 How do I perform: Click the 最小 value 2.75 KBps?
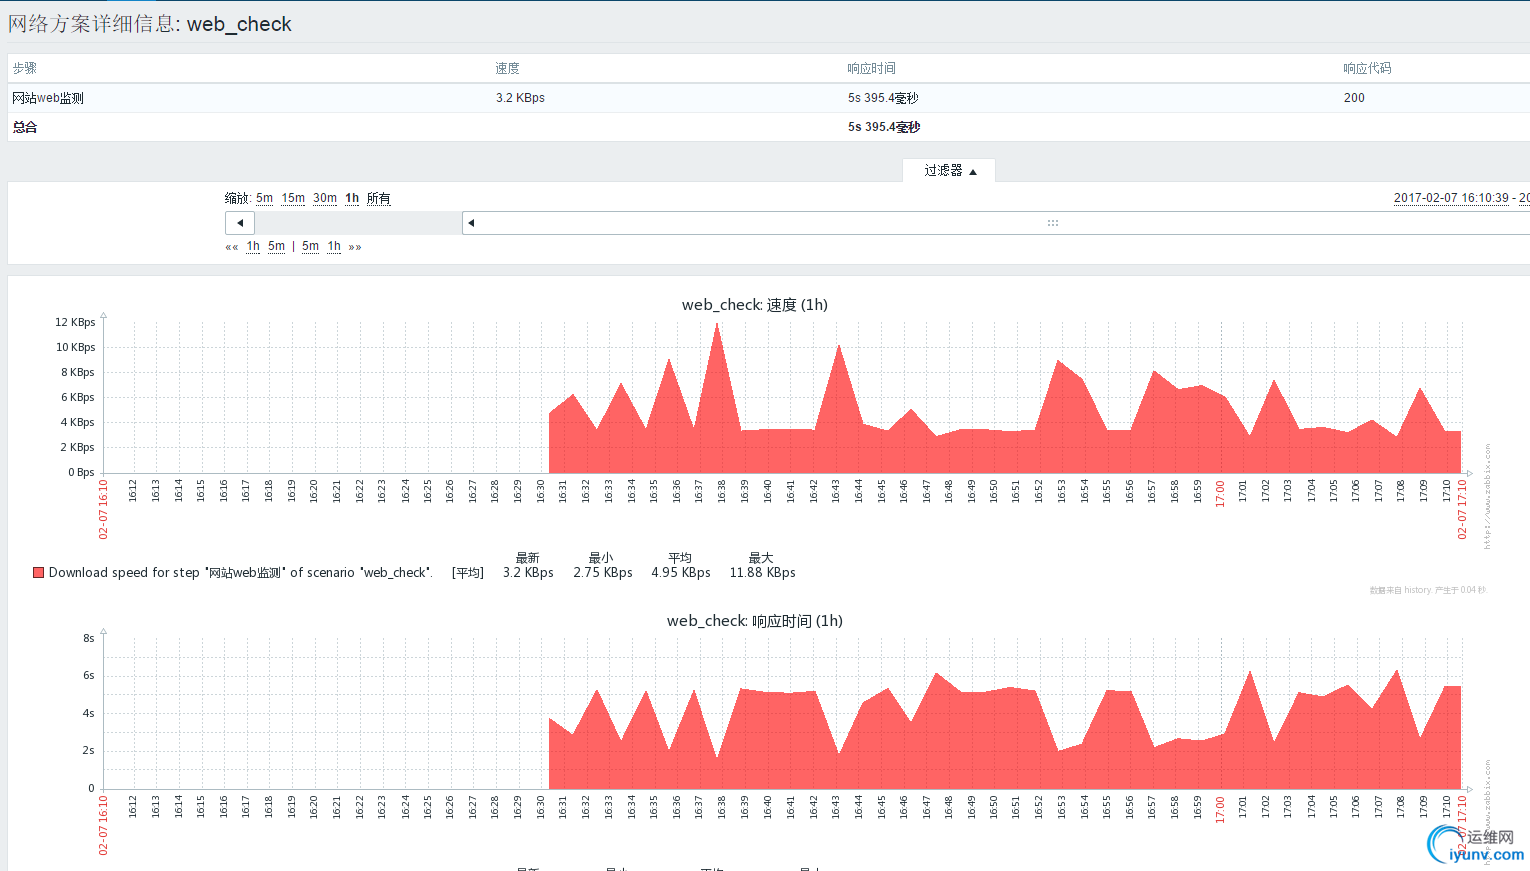(x=603, y=573)
